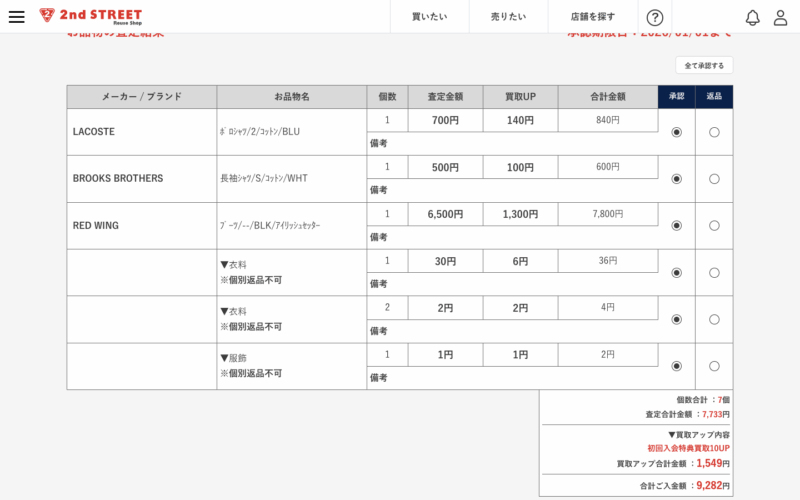Select 返品 radio for LACOSTE item

[714, 132]
